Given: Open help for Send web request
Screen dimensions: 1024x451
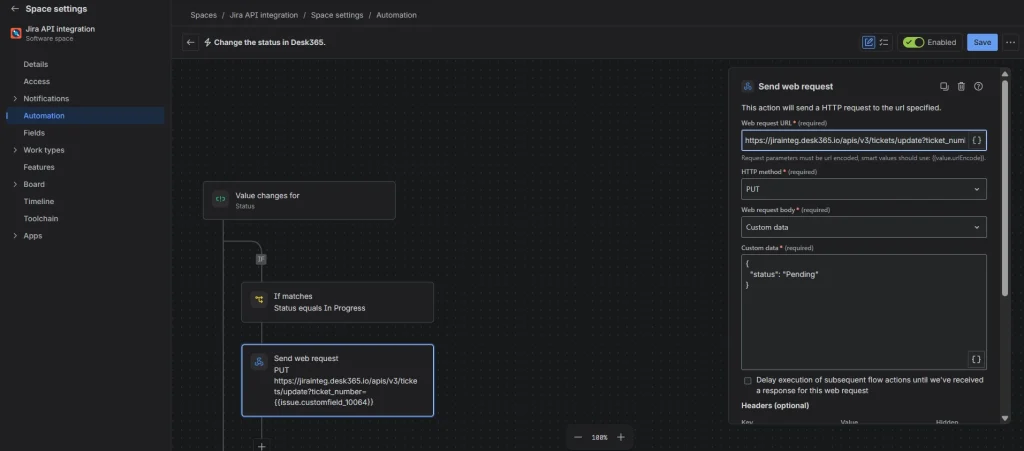Looking at the screenshot, I should pyautogui.click(x=978, y=86).
